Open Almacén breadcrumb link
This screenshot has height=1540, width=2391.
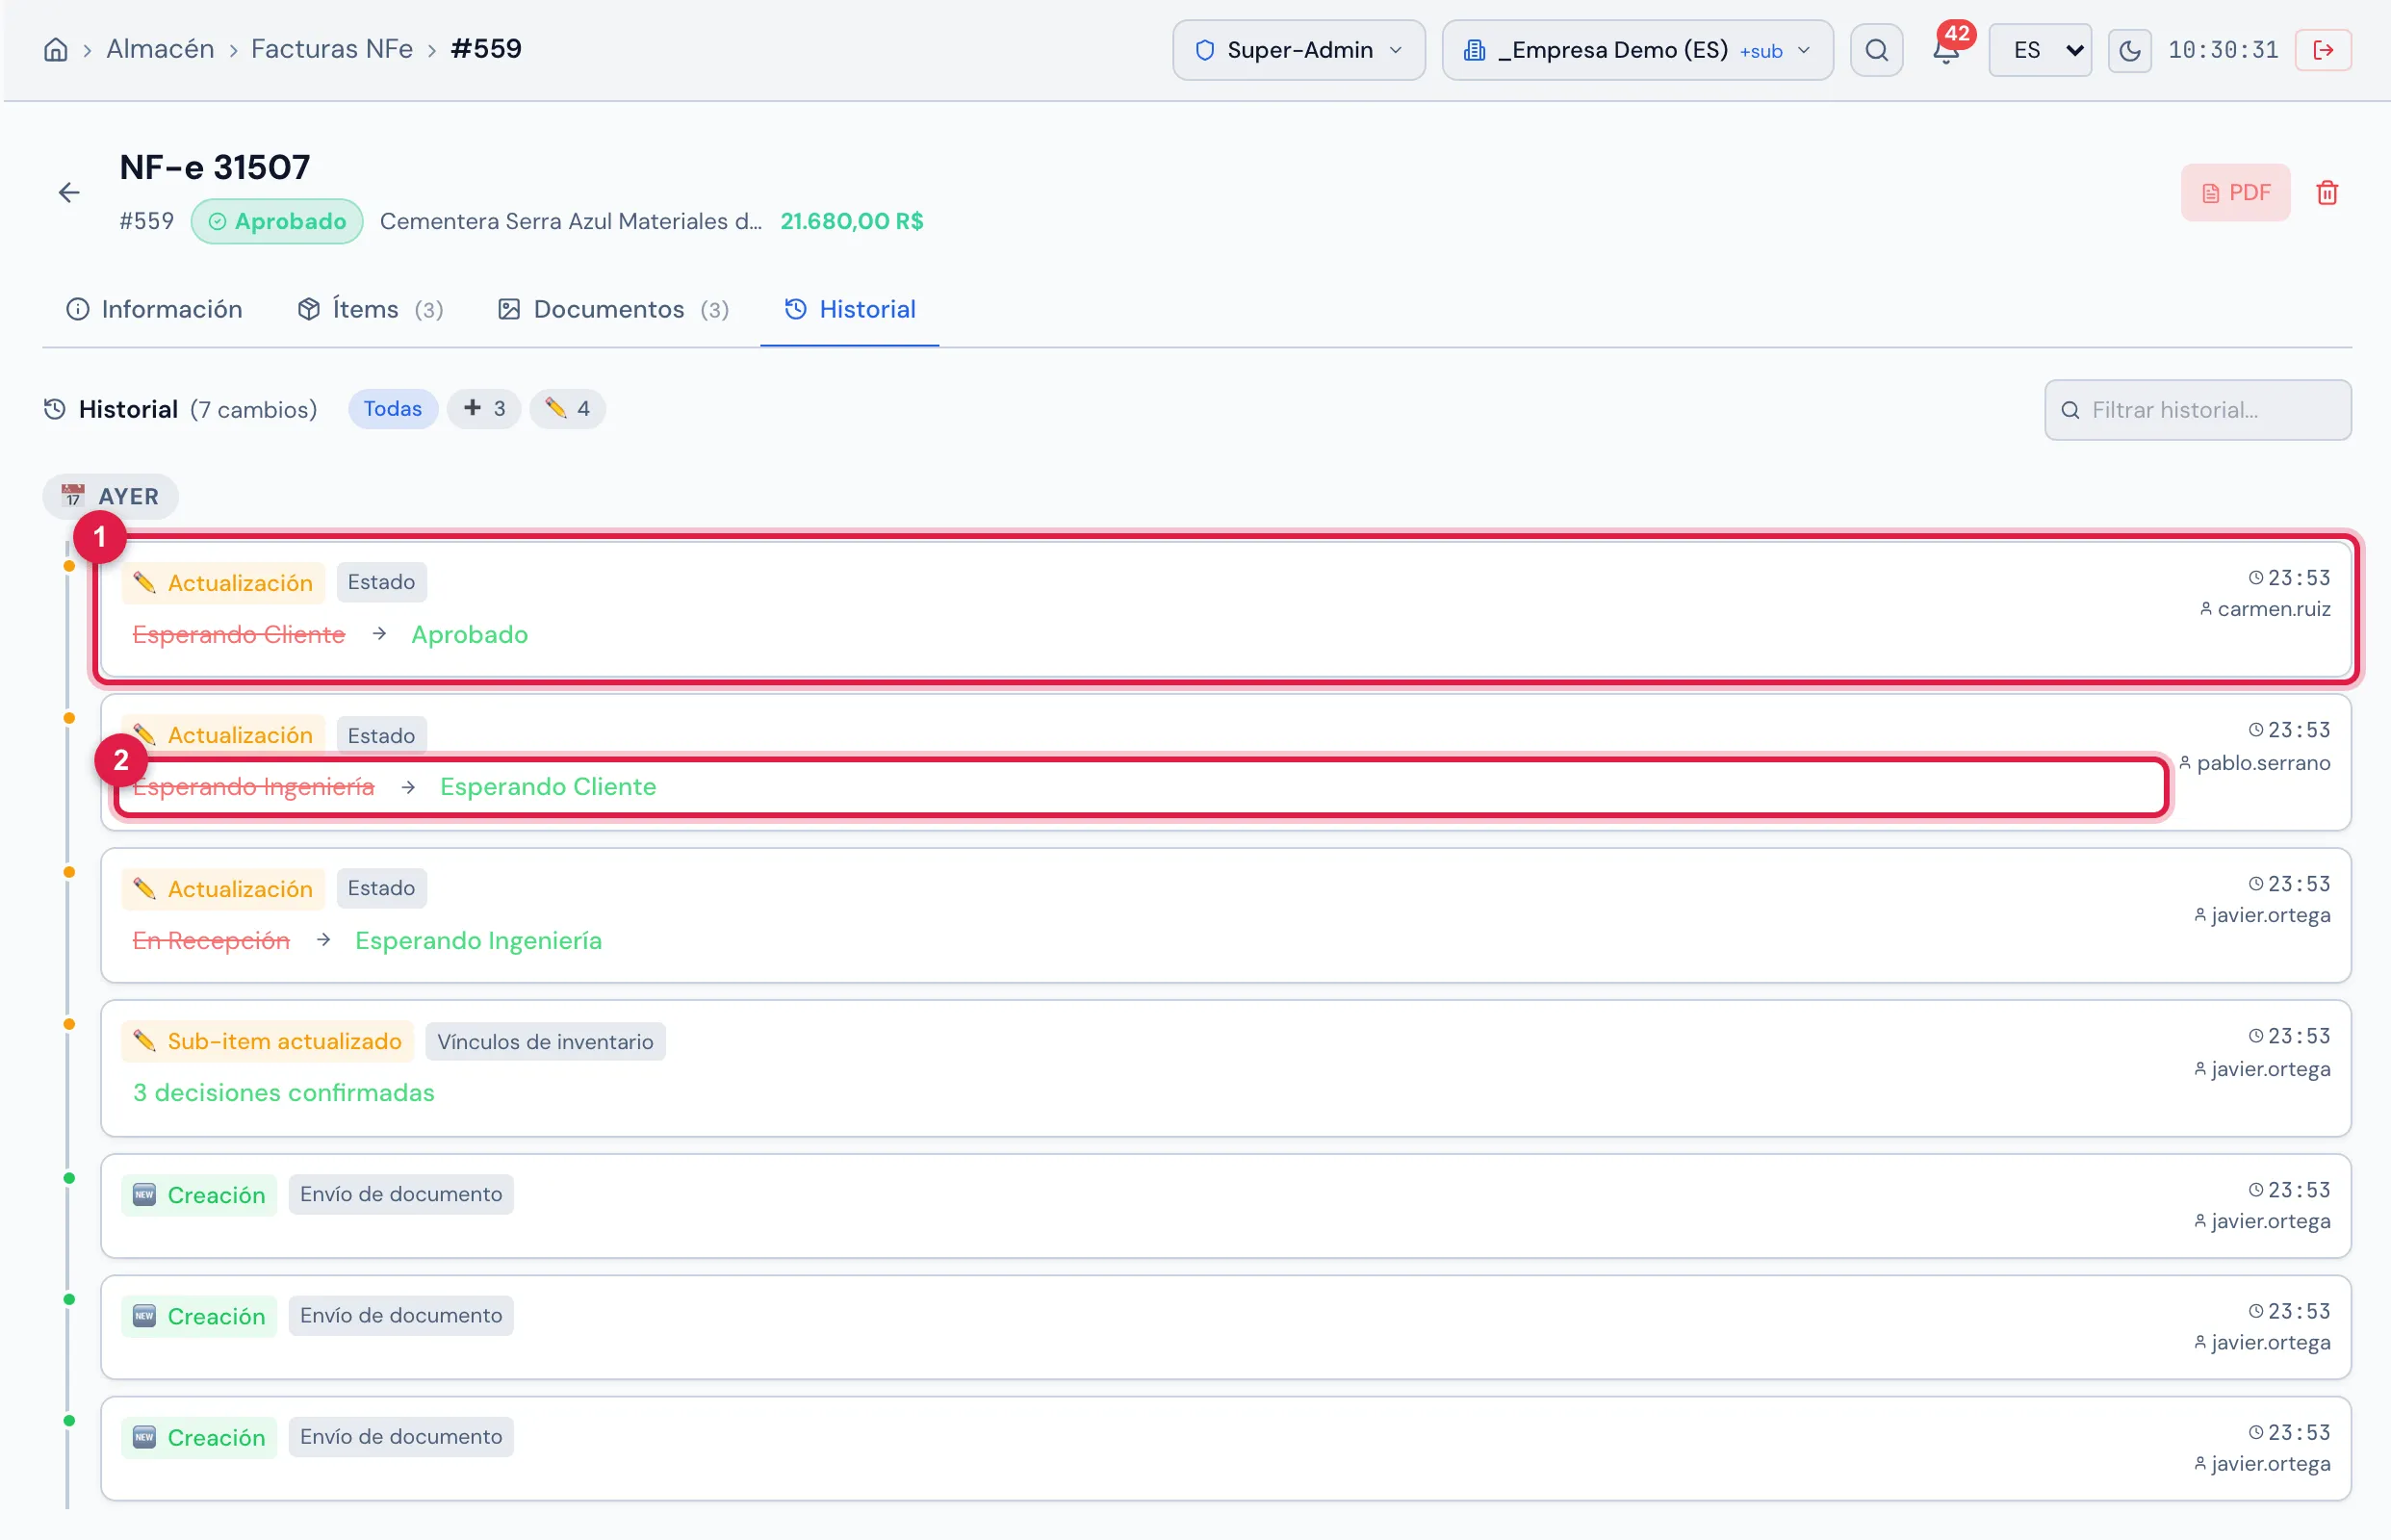pos(160,49)
